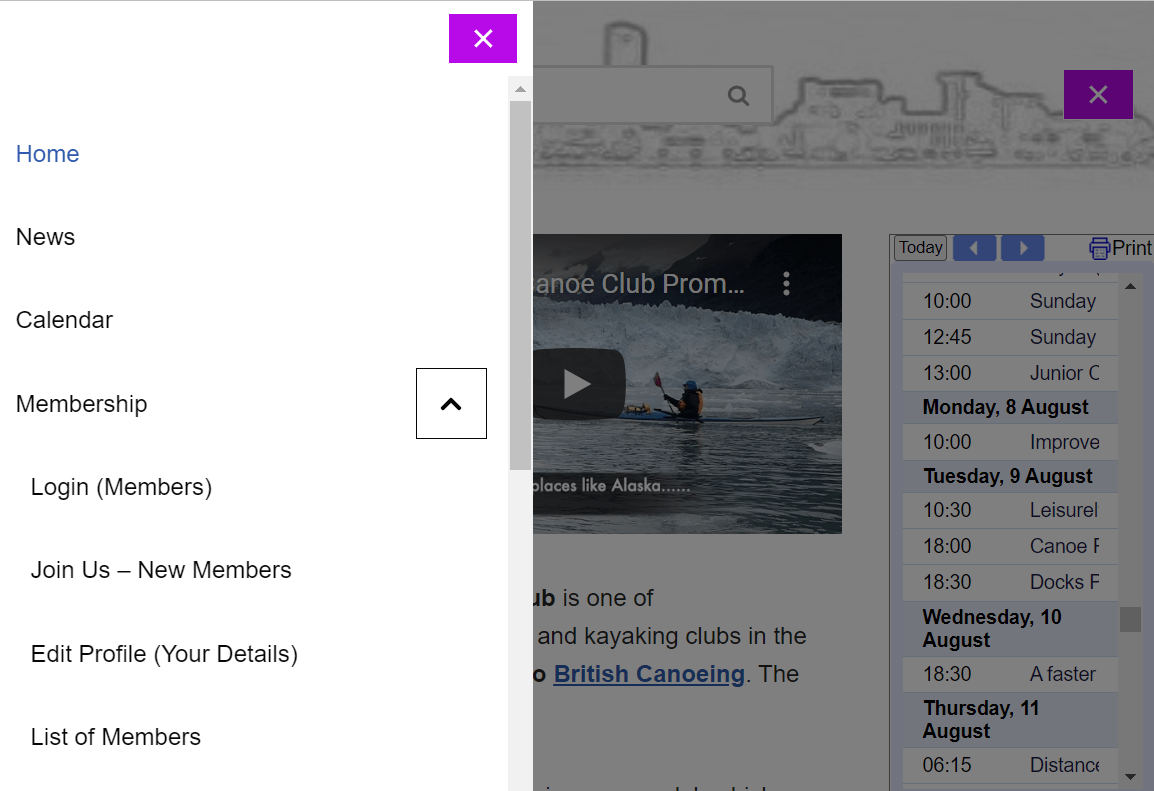Click the Print icon above the calendar
The width and height of the screenshot is (1154, 791).
(1100, 247)
